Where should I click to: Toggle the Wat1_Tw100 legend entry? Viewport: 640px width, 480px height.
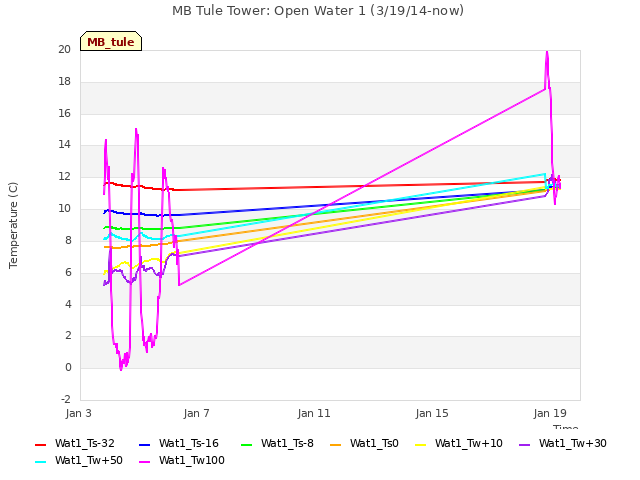tap(182, 461)
